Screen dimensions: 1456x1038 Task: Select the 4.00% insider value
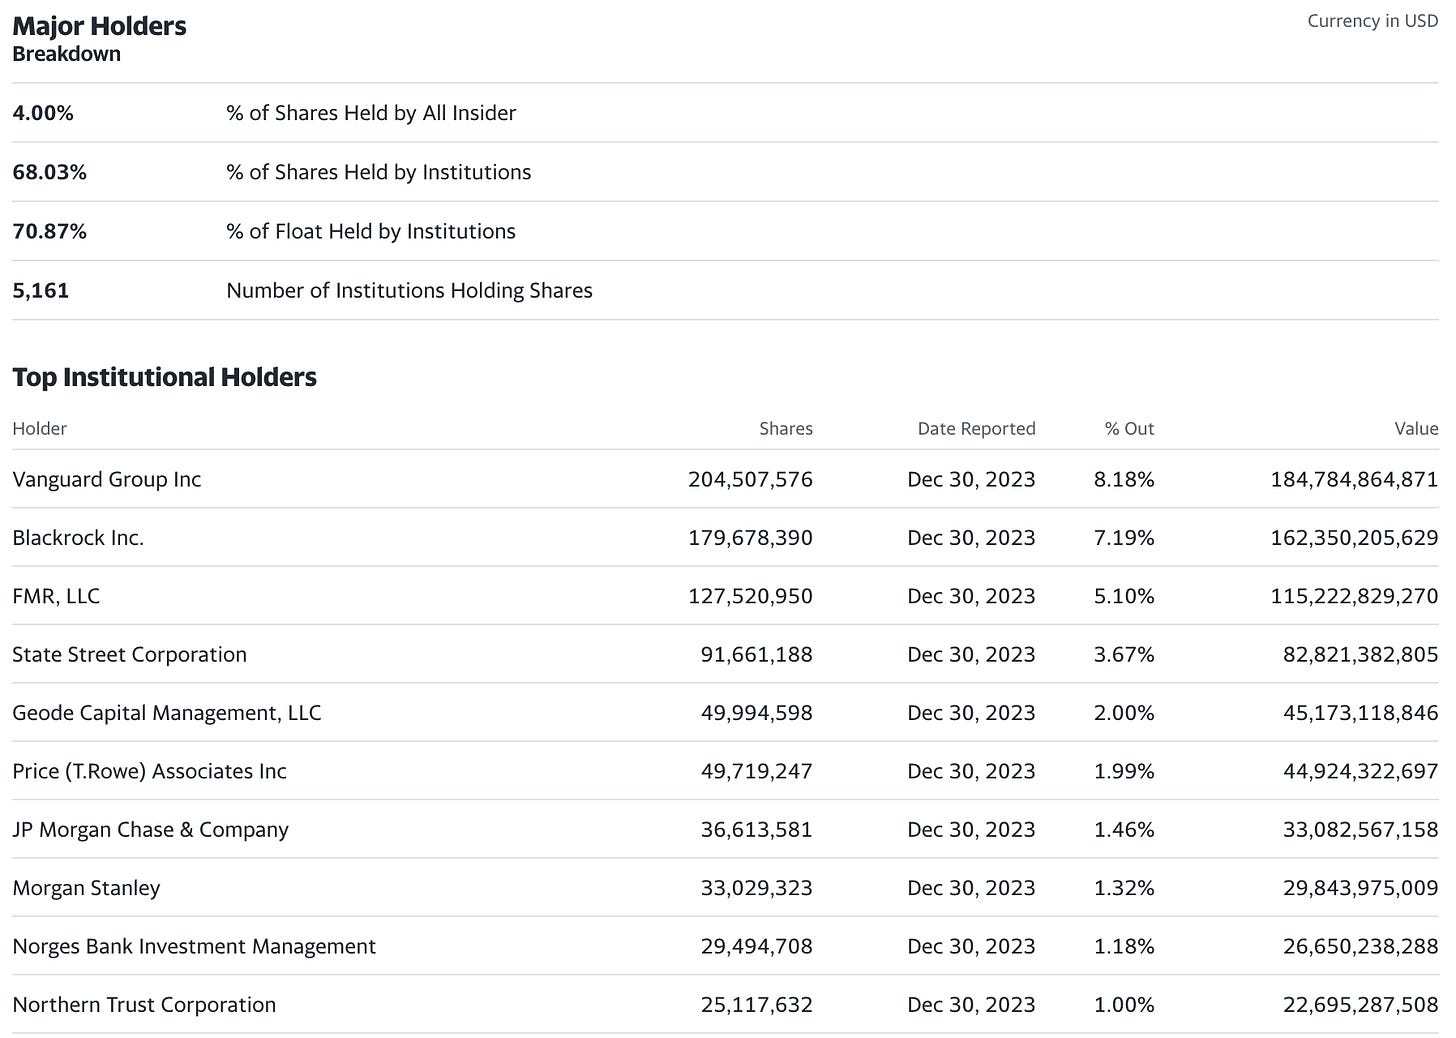[43, 113]
